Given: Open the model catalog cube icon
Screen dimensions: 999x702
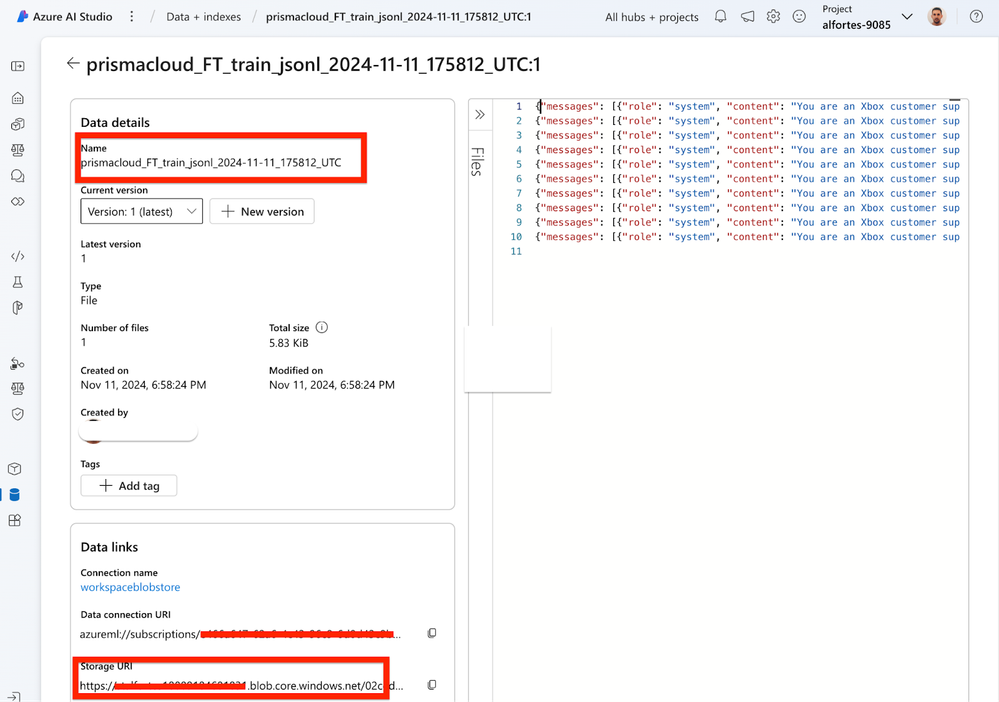Looking at the screenshot, I should 18,124.
